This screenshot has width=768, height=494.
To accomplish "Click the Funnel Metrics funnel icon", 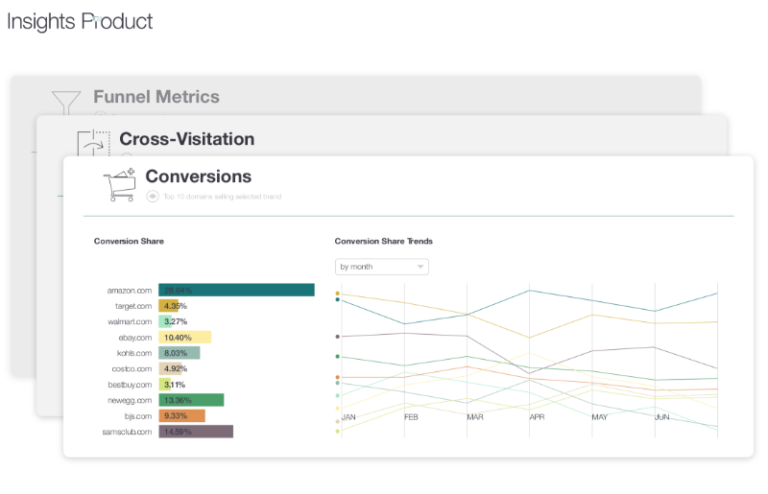I will 66,102.
